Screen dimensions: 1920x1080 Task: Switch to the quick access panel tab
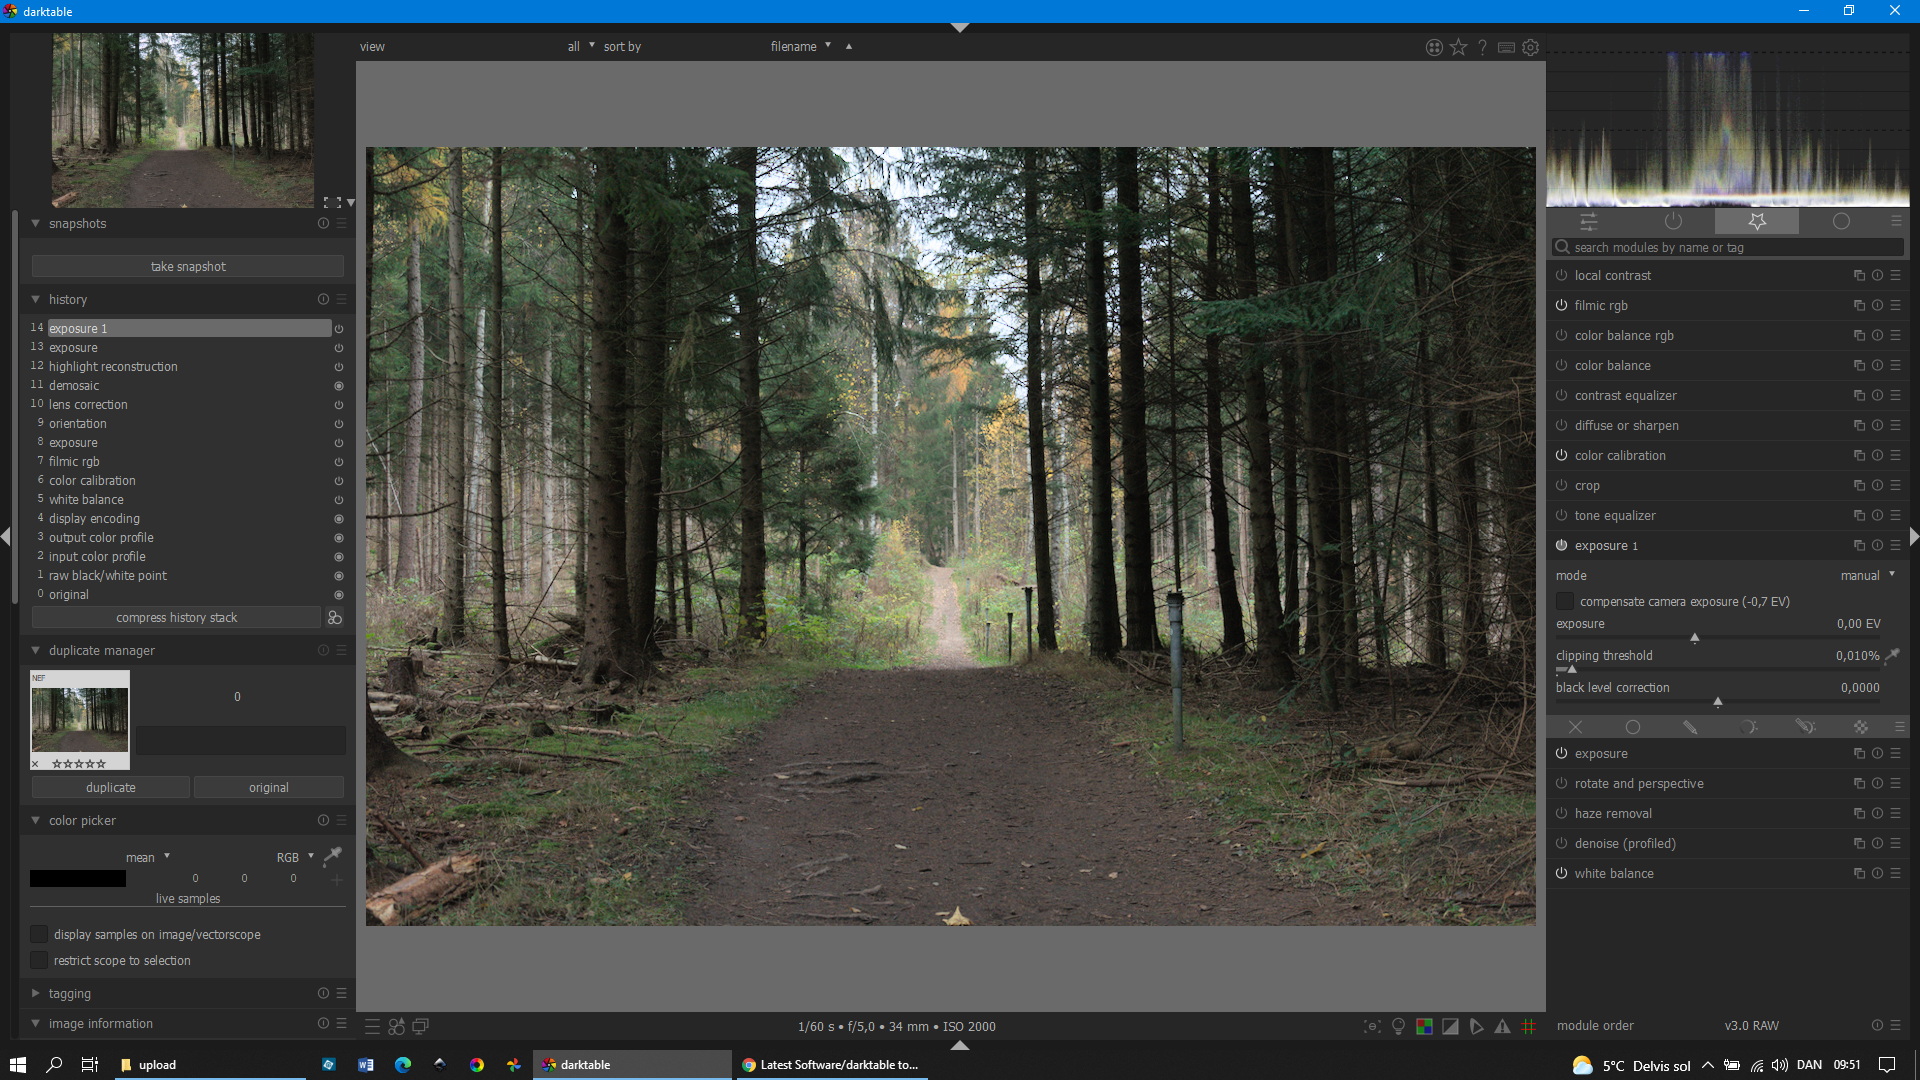click(1588, 221)
